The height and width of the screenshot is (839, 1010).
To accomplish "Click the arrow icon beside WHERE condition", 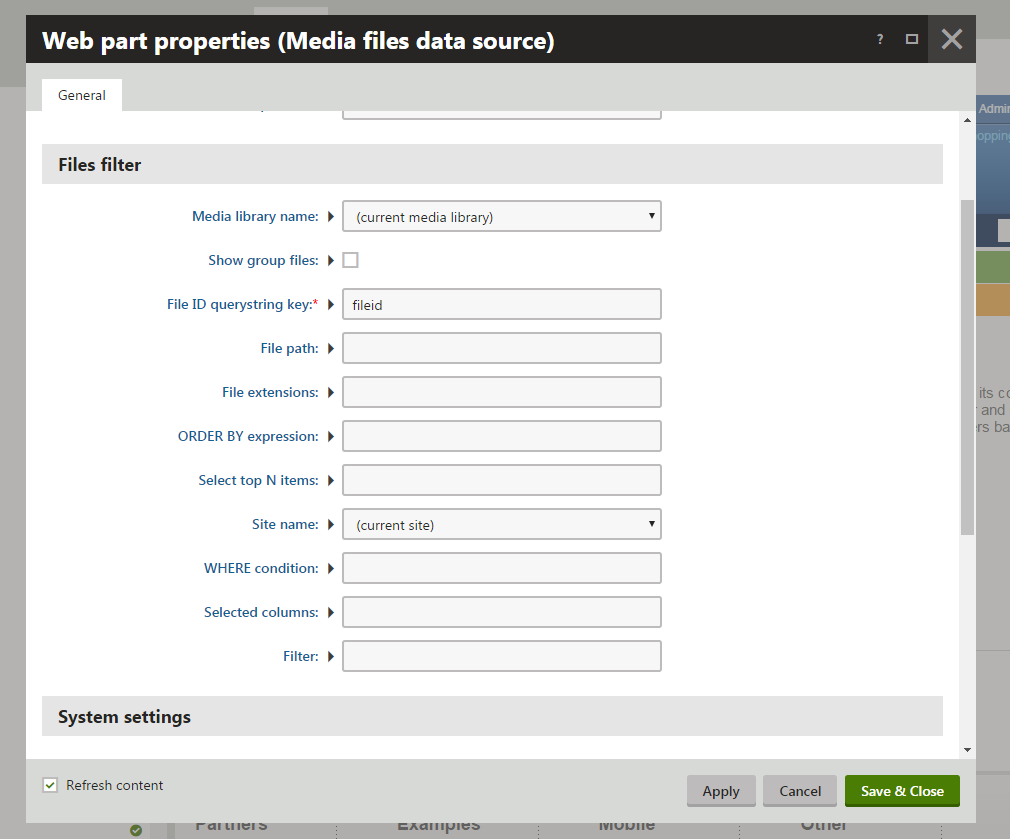I will [x=331, y=568].
